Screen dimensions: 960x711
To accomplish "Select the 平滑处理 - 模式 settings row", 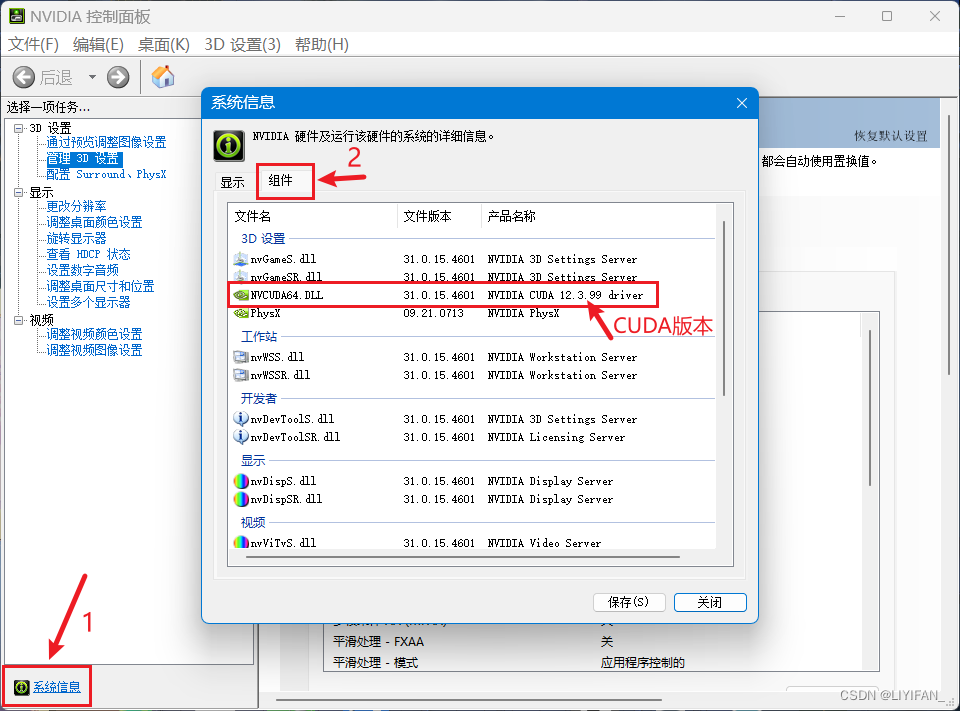I will 594,663.
